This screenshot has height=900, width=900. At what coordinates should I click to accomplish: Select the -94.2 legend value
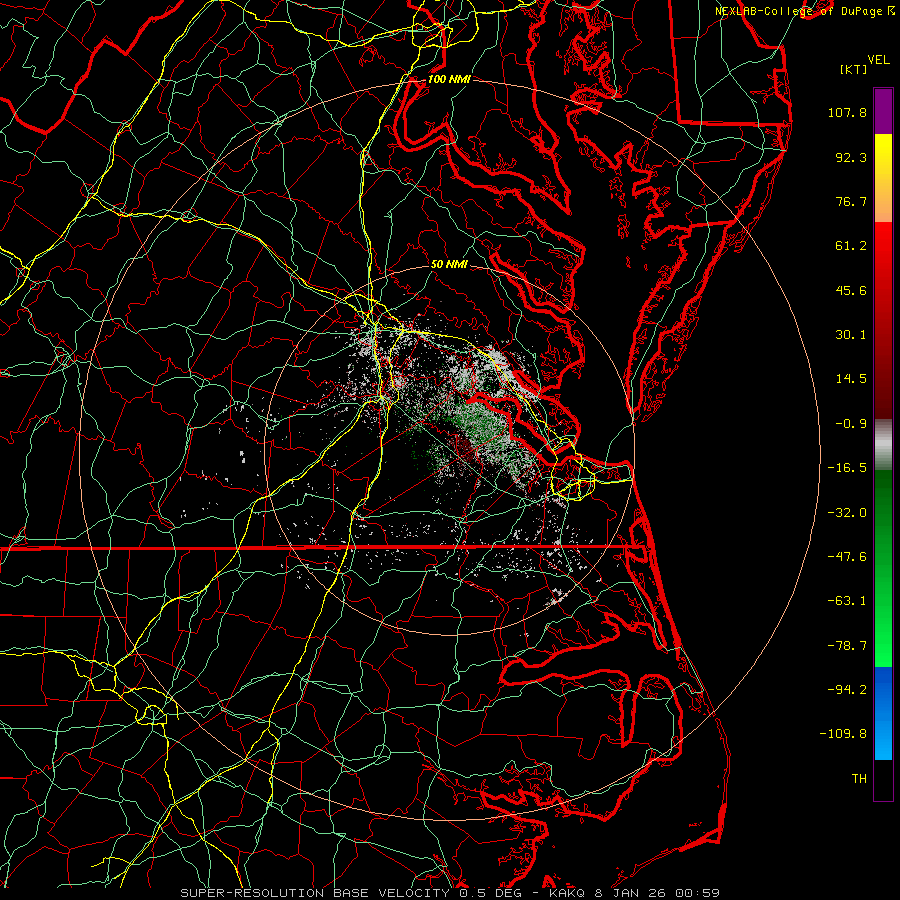(x=847, y=690)
